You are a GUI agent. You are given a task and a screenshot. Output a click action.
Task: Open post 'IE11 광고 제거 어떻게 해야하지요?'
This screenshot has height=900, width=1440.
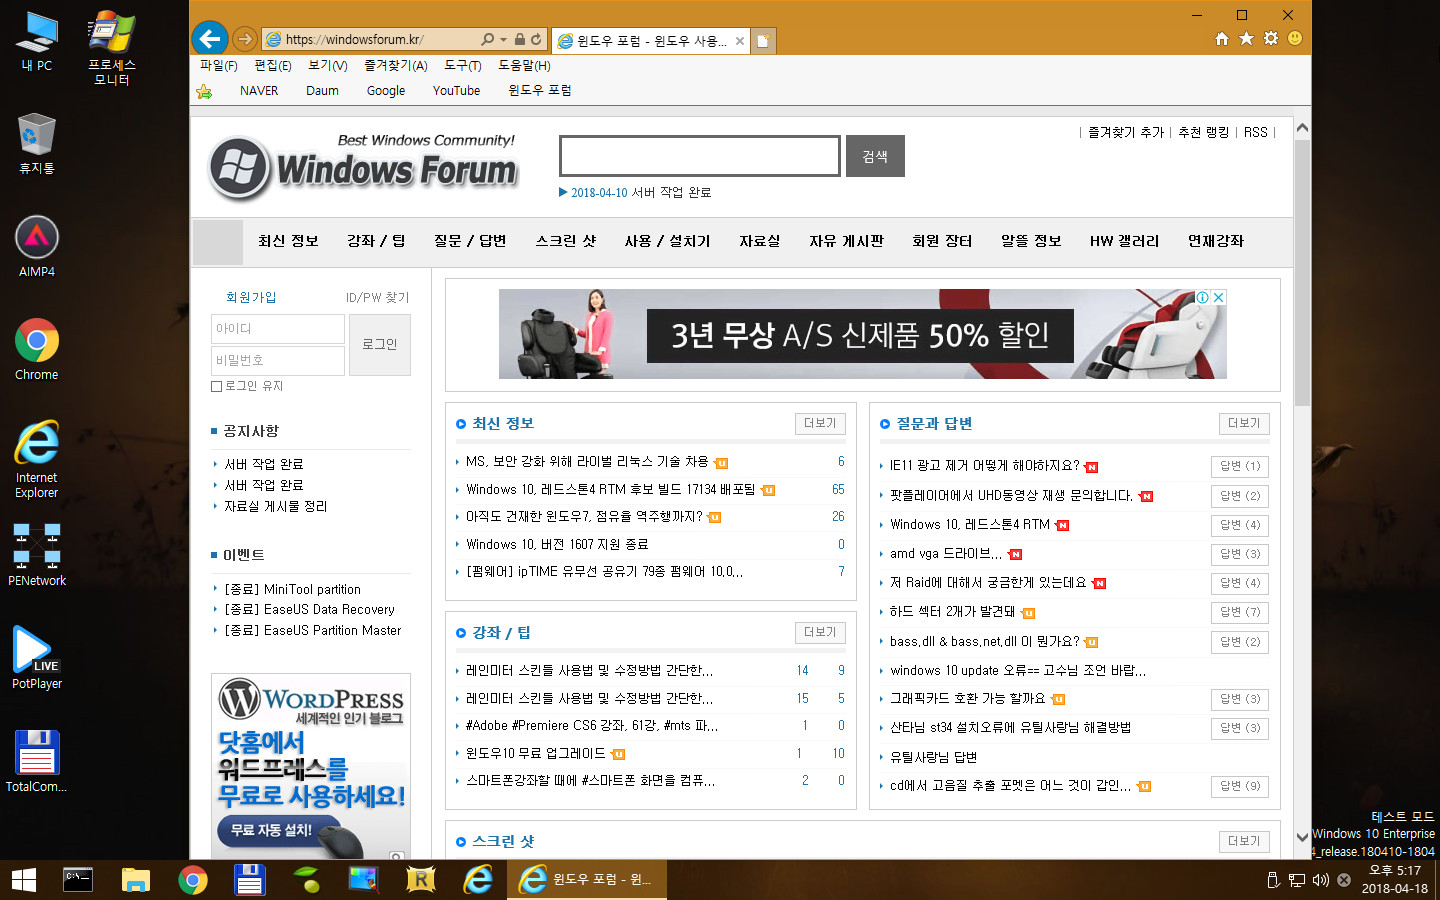click(985, 465)
